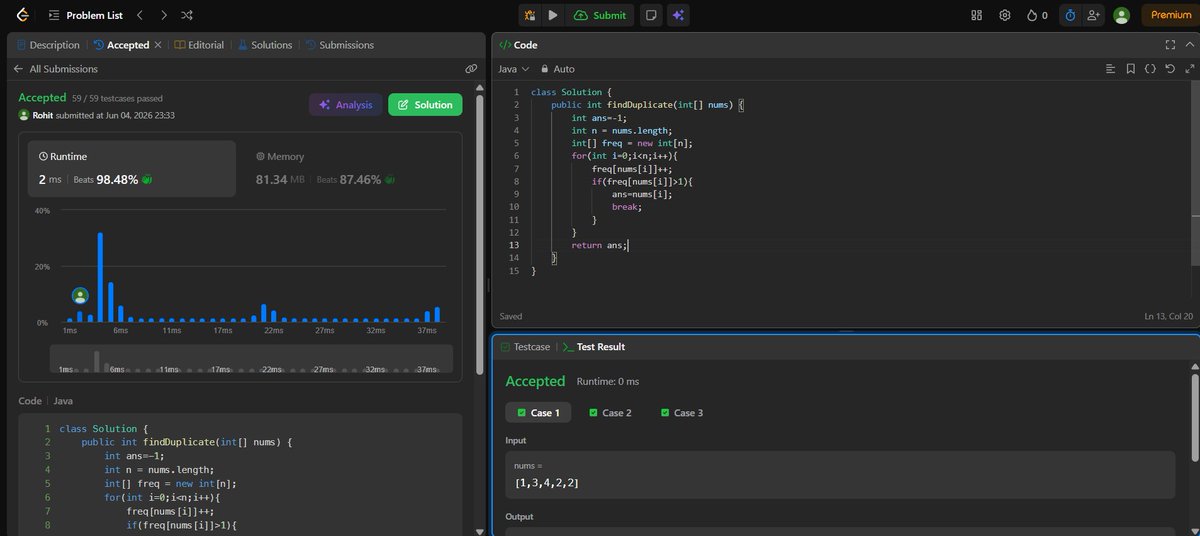This screenshot has width=1200, height=536.
Task: Click the debugger icon beside Run
Action: point(530,15)
